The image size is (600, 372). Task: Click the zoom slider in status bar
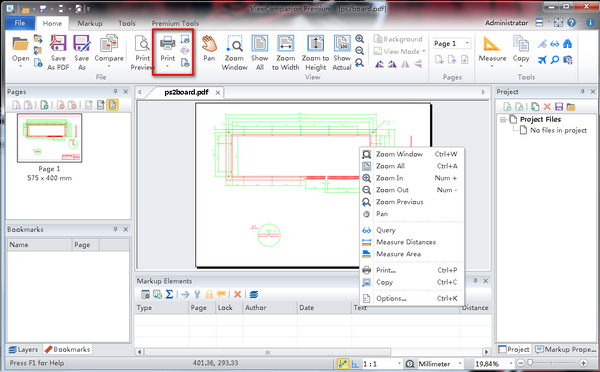[x=553, y=363]
